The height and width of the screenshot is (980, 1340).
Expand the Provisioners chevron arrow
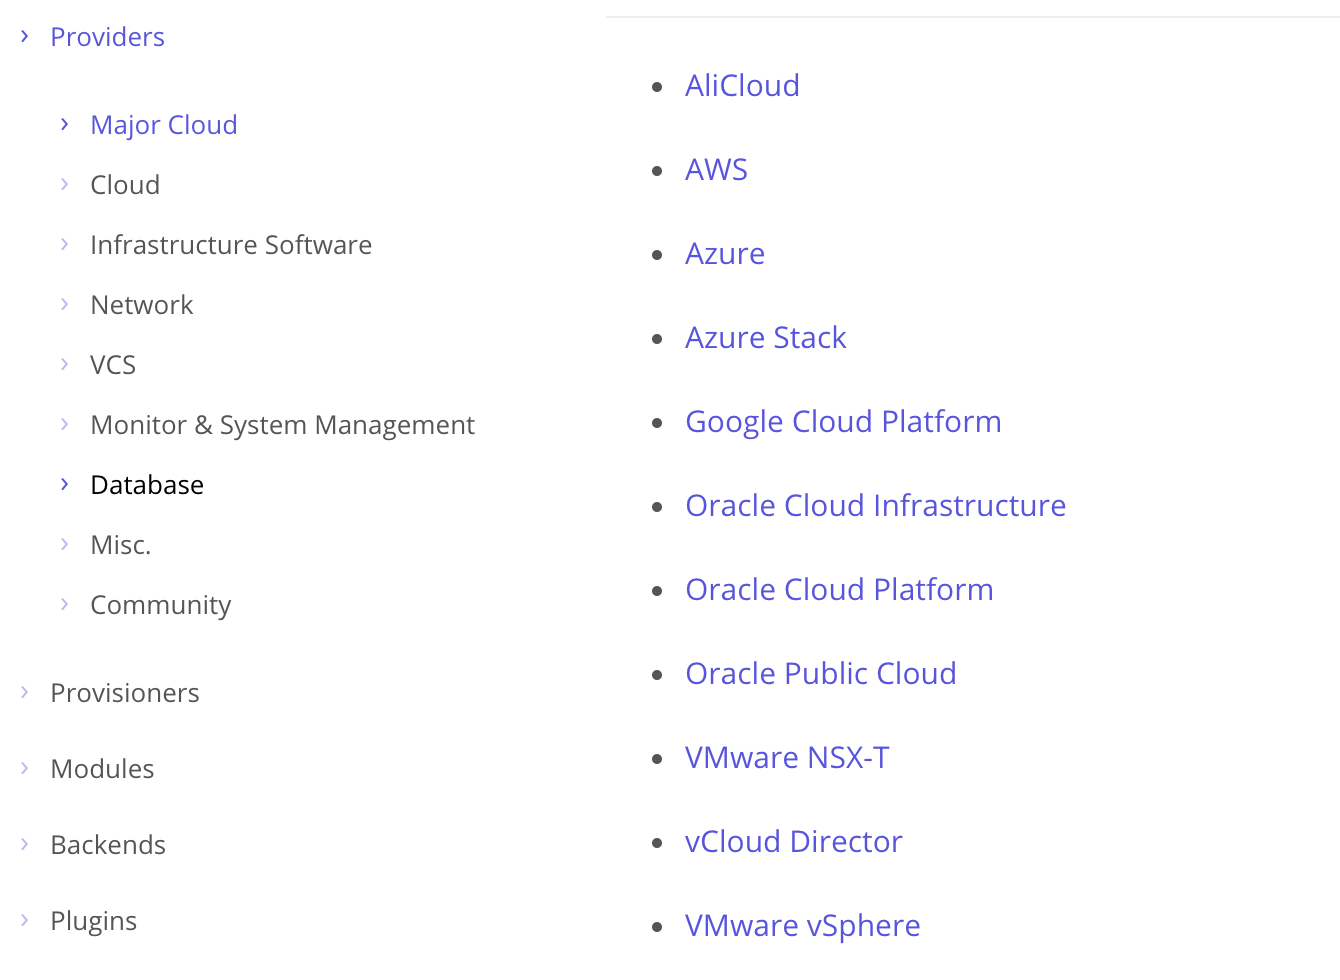25,692
